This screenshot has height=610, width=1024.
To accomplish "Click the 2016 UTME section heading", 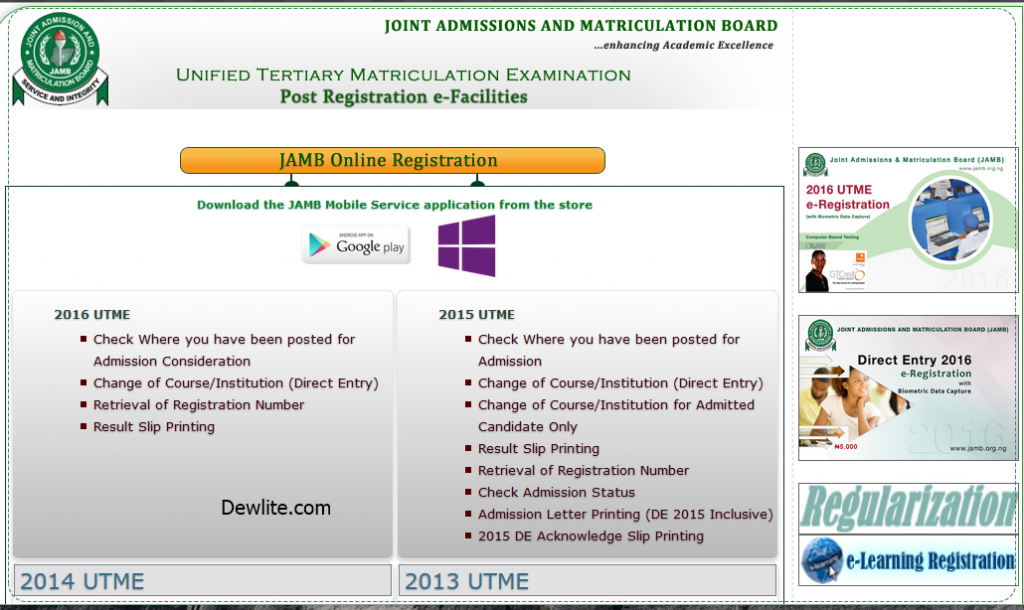I will click(92, 315).
